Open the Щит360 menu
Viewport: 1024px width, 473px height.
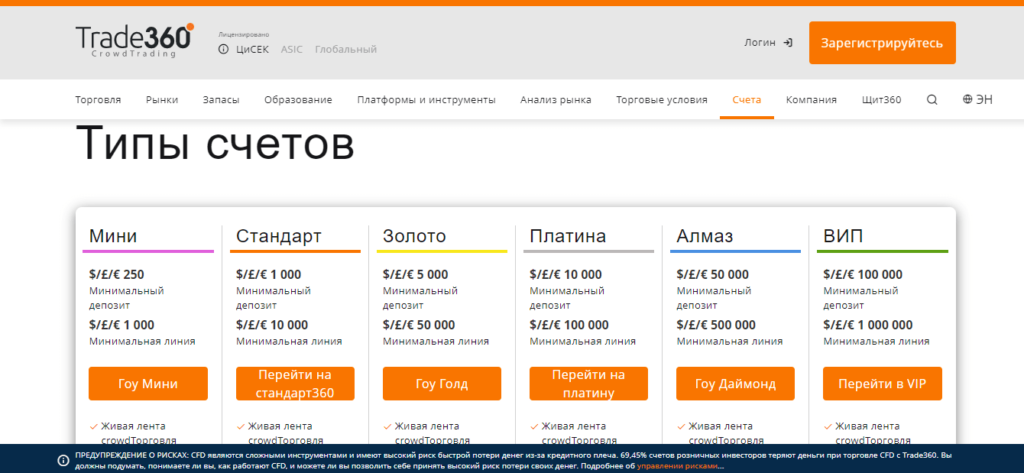(x=882, y=100)
